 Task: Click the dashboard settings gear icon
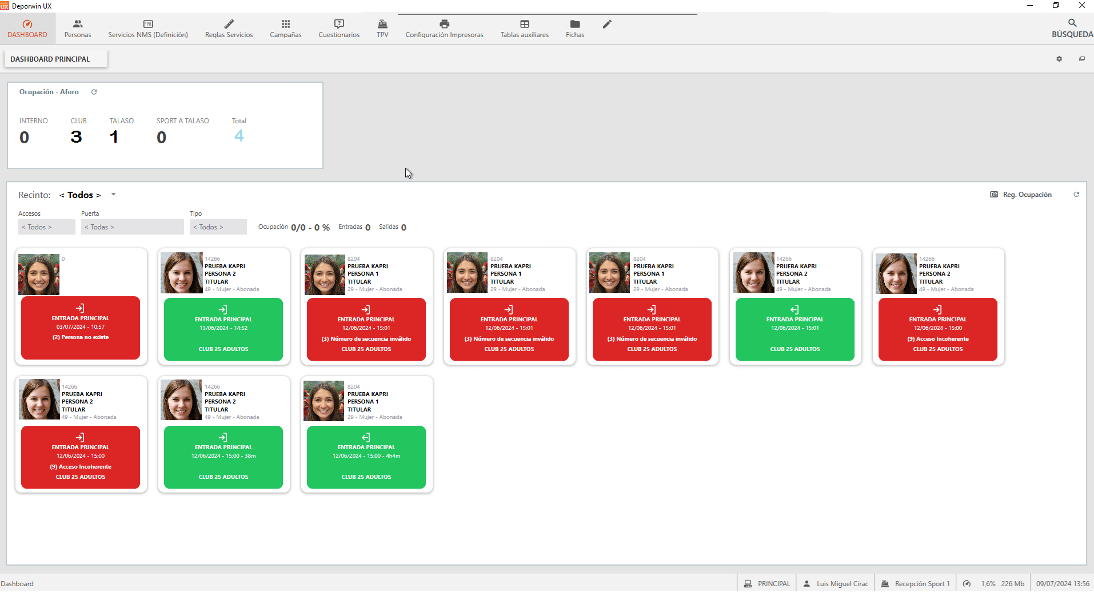pos(1059,59)
